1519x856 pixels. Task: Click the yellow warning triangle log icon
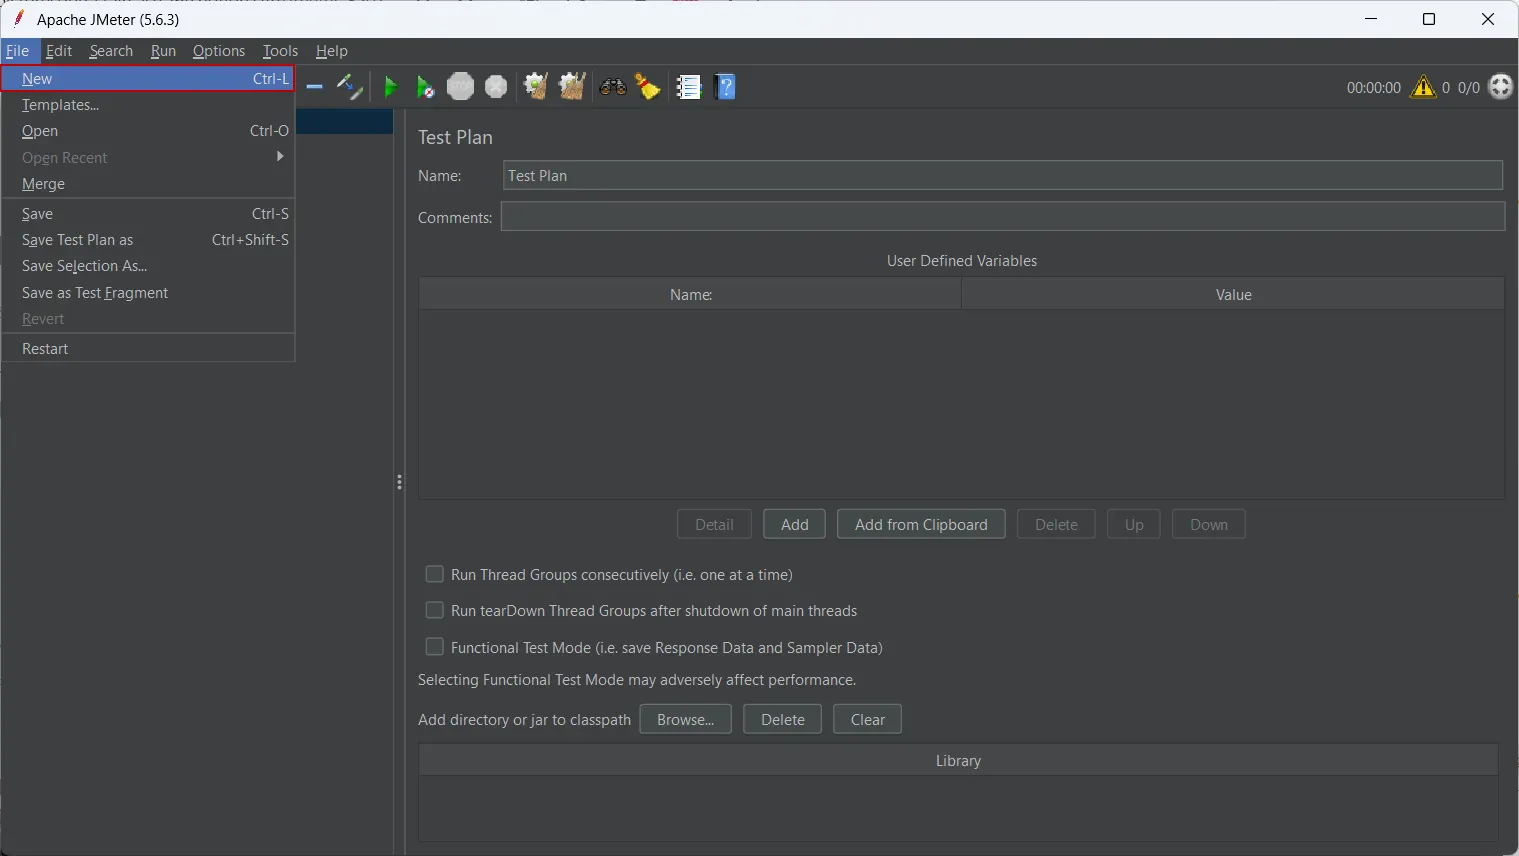1423,87
